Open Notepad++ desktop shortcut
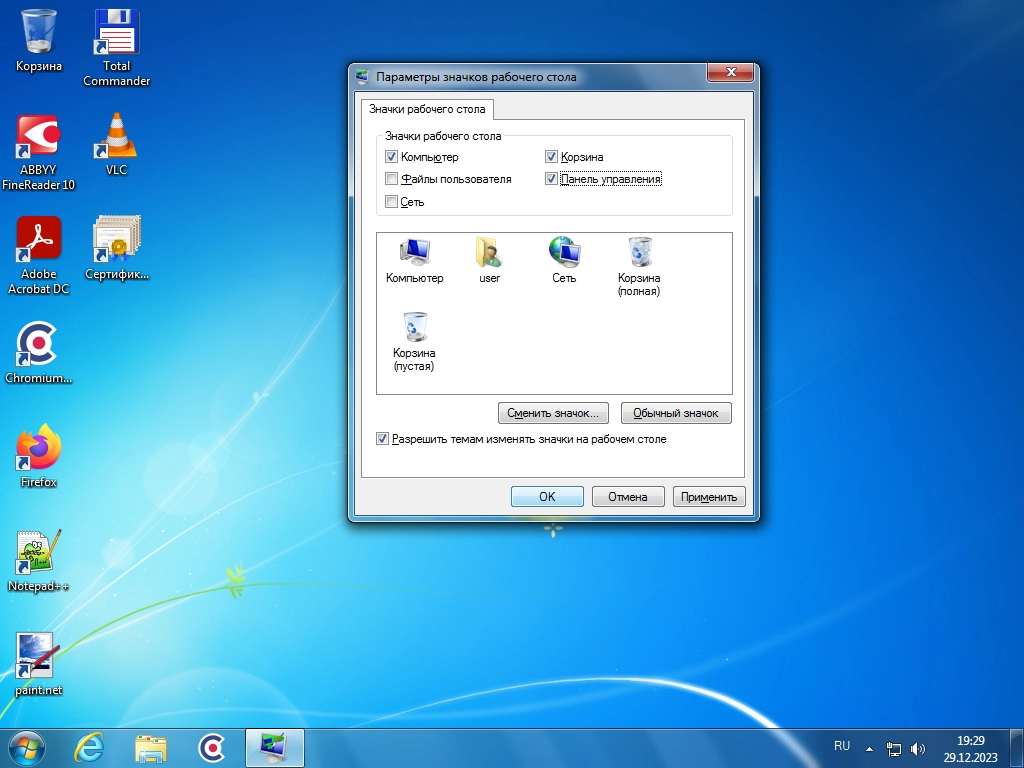1024x768 pixels. tap(39, 560)
